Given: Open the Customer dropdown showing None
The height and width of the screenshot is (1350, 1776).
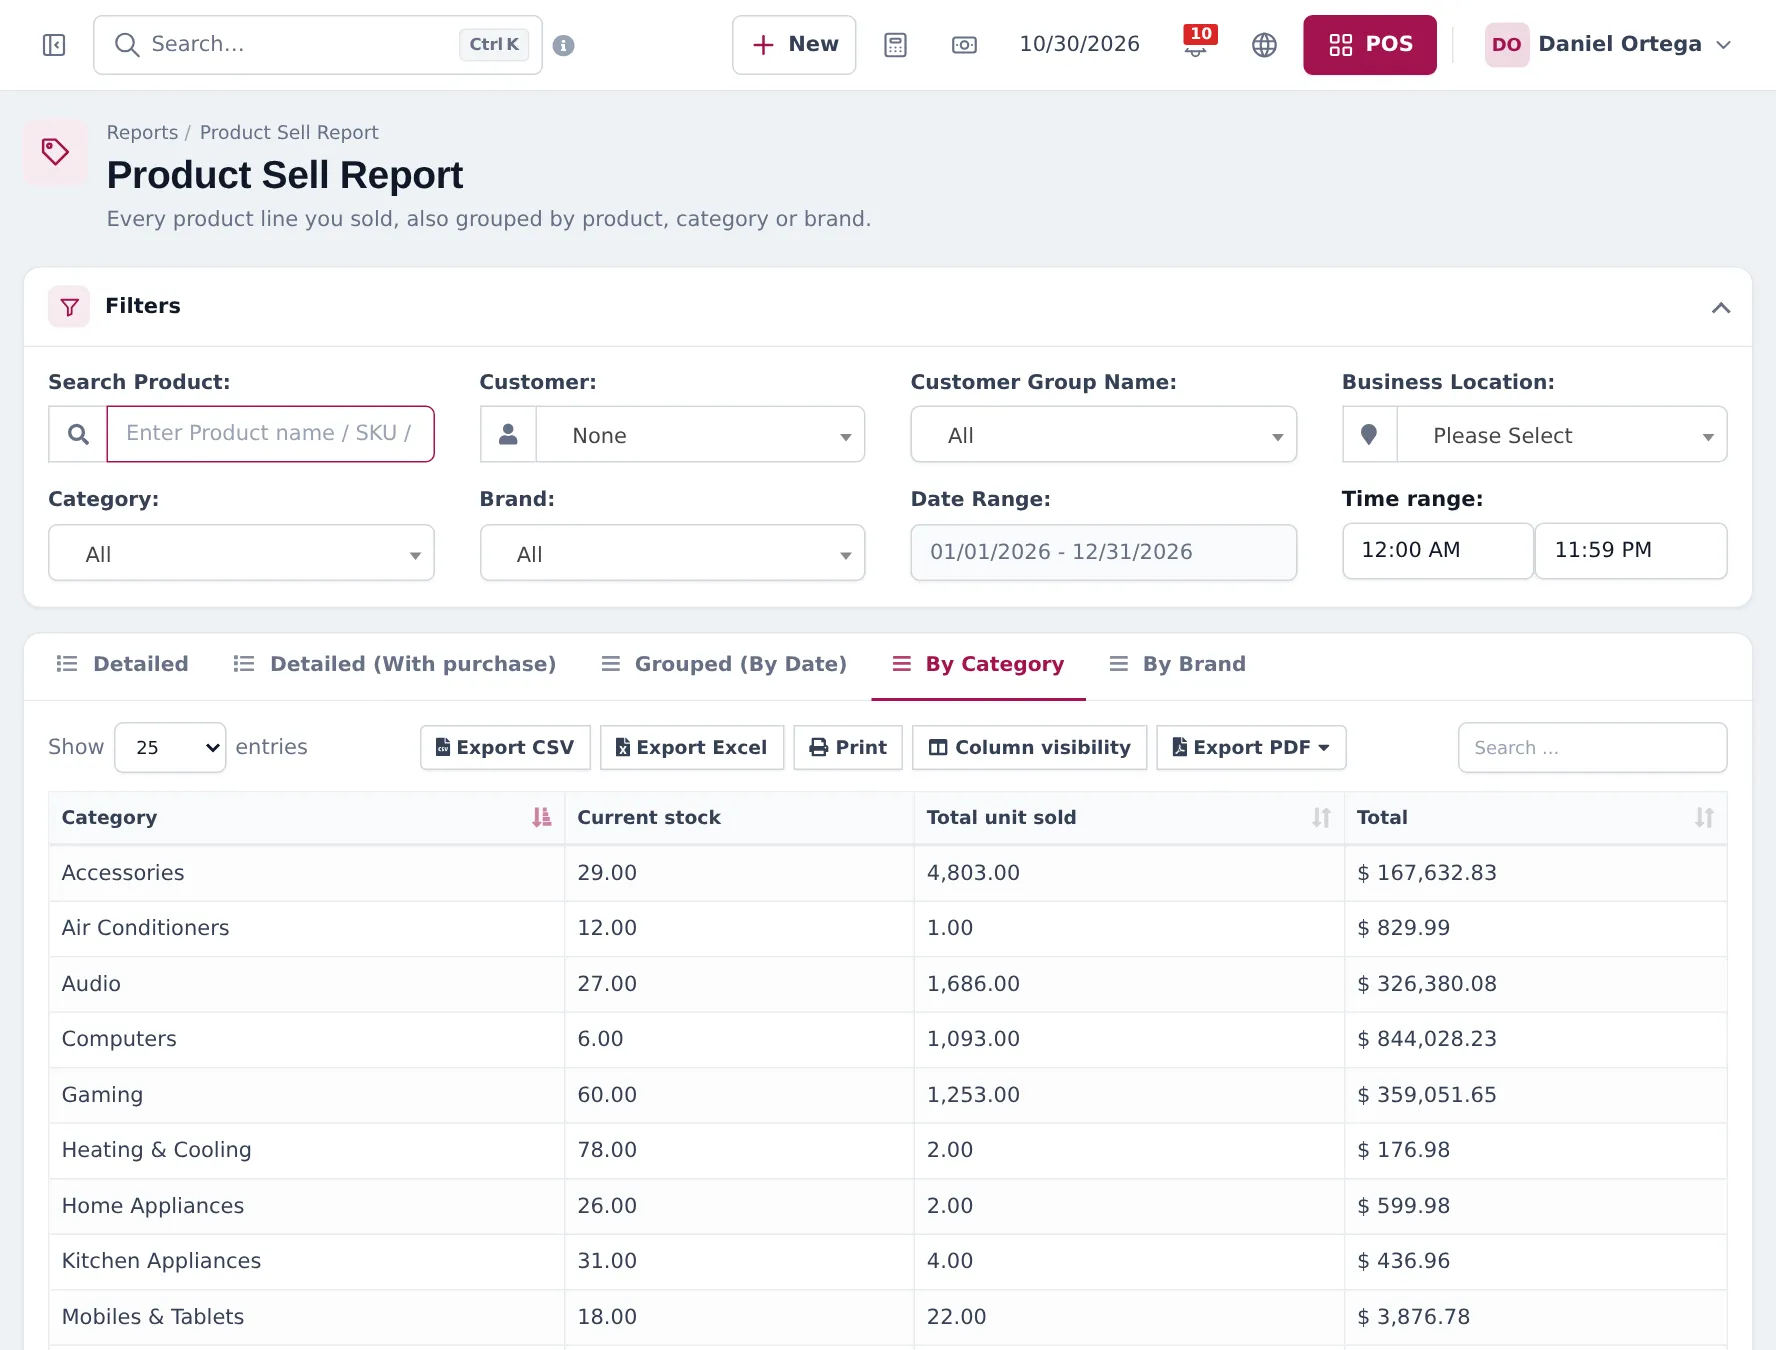Looking at the screenshot, I should pyautogui.click(x=700, y=434).
